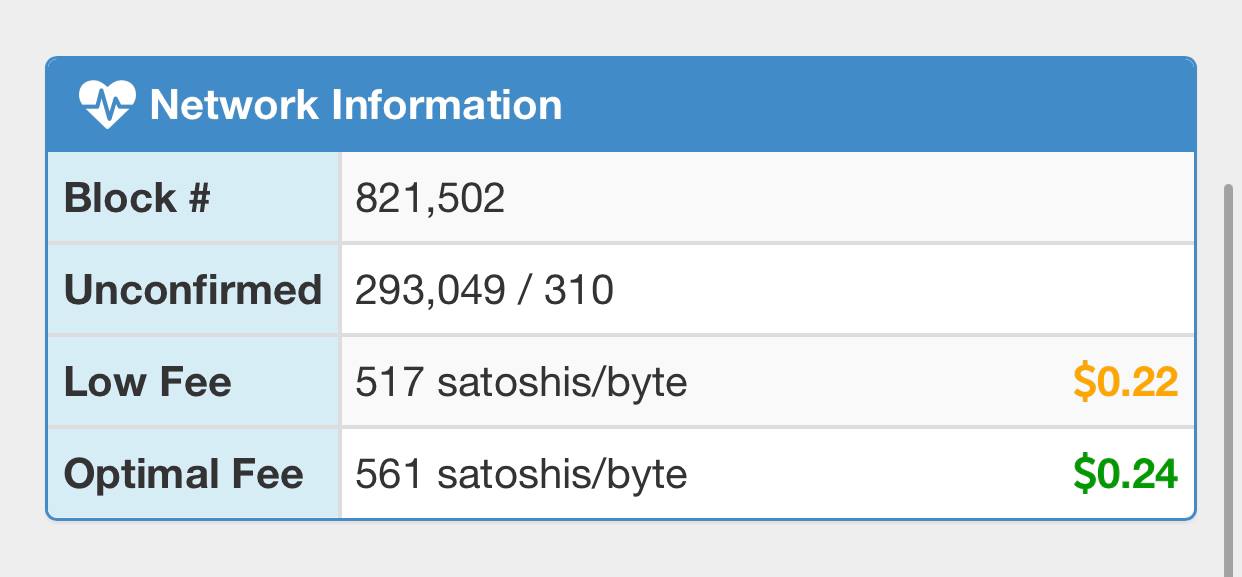Viewport: 1242px width, 577px height.
Task: Click the 561 satoshis/byte value
Action: click(521, 473)
